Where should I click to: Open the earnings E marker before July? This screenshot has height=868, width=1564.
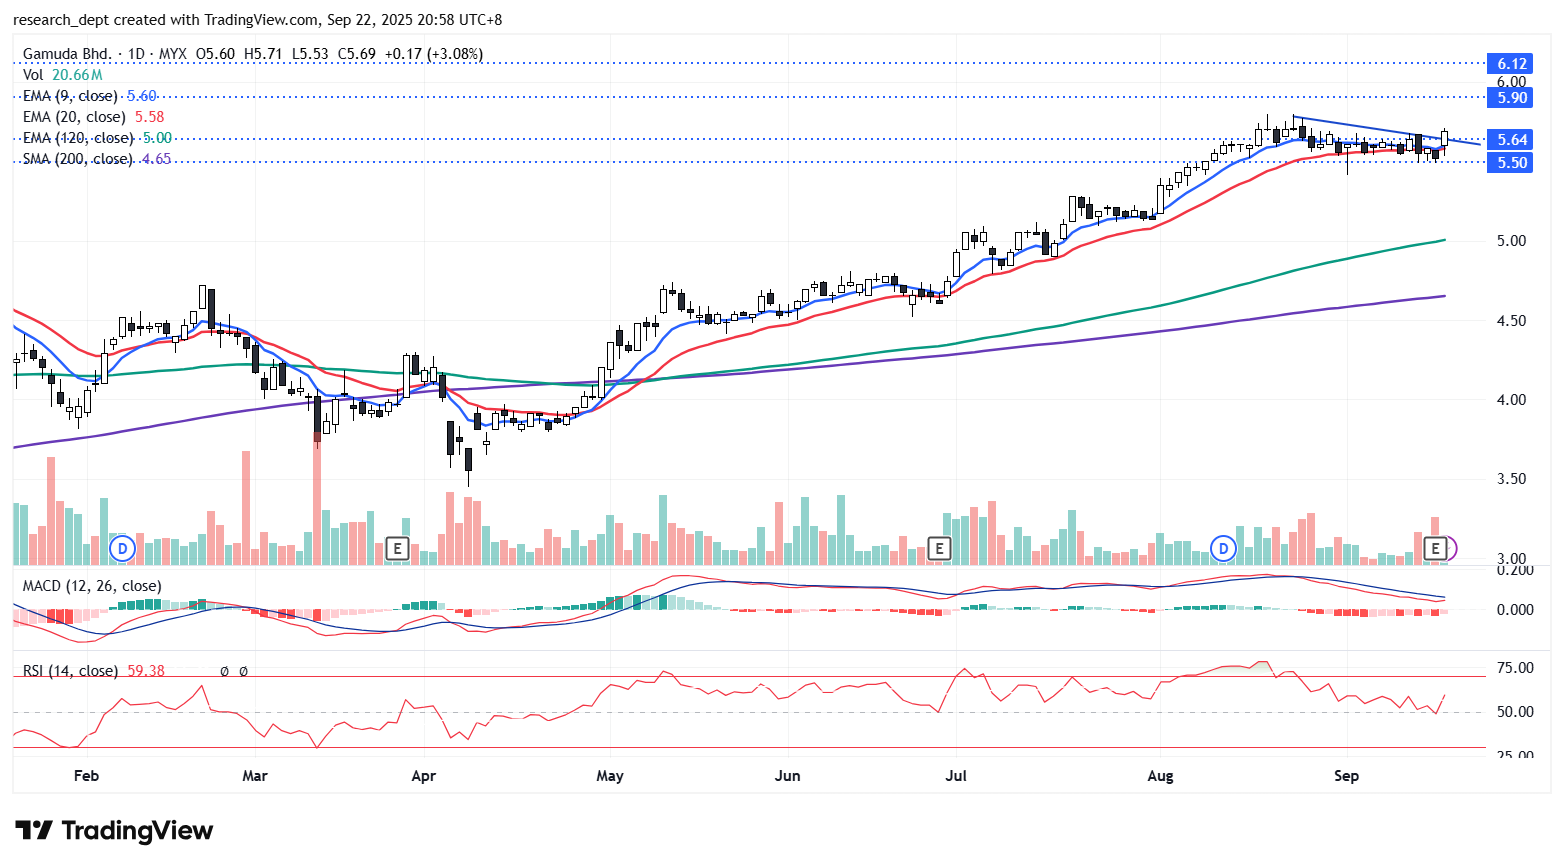click(938, 548)
